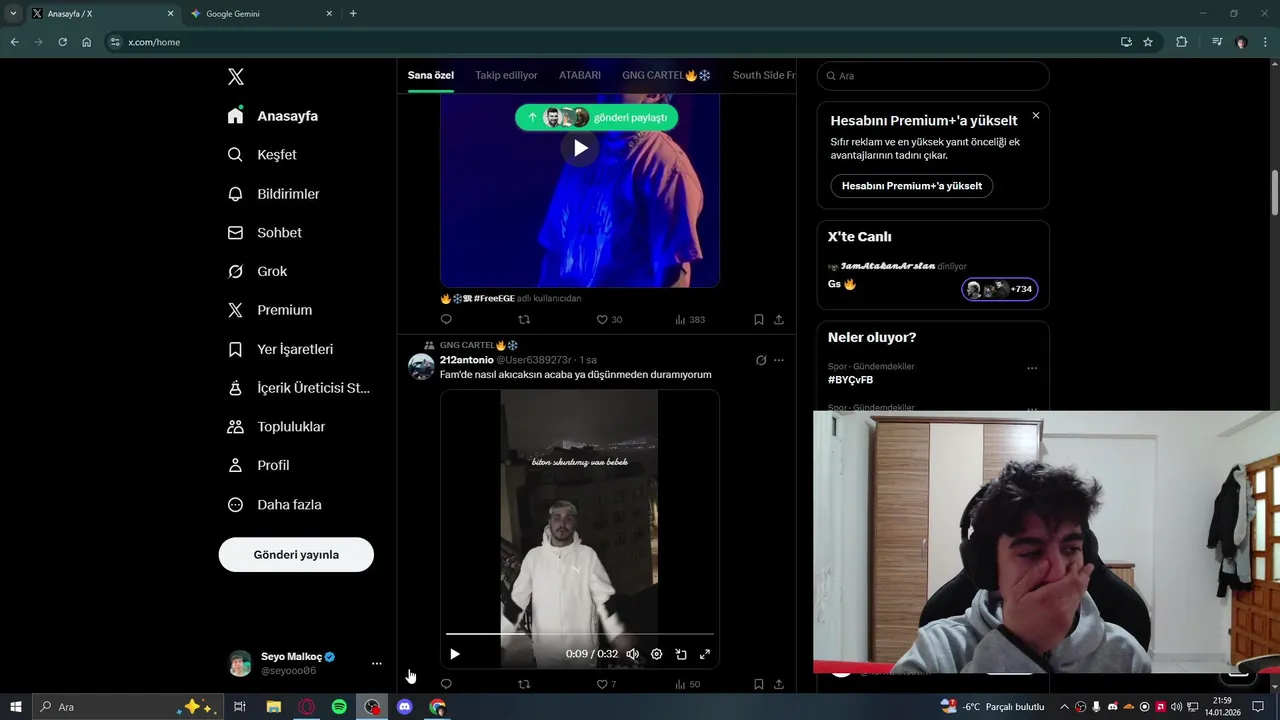Open Premium in the sidebar
Viewport: 1280px width, 720px height.
point(270,310)
